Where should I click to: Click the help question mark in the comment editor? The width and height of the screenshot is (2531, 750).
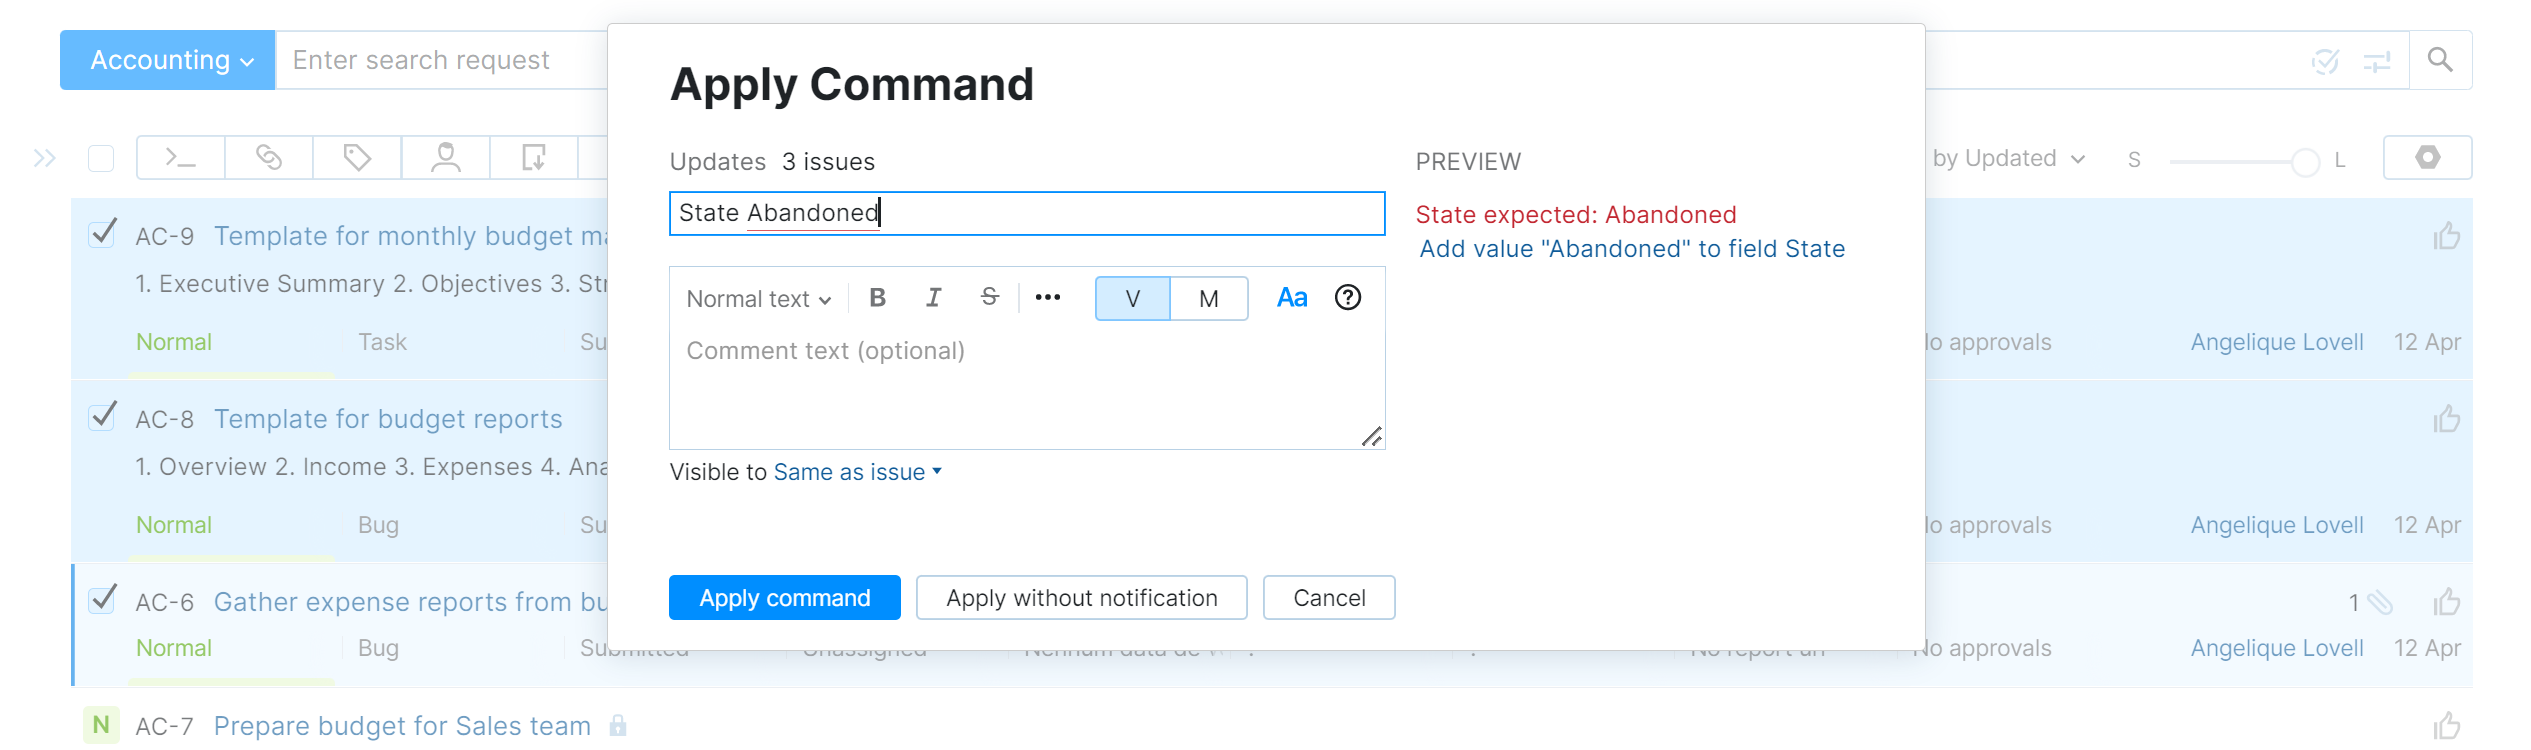1347,297
